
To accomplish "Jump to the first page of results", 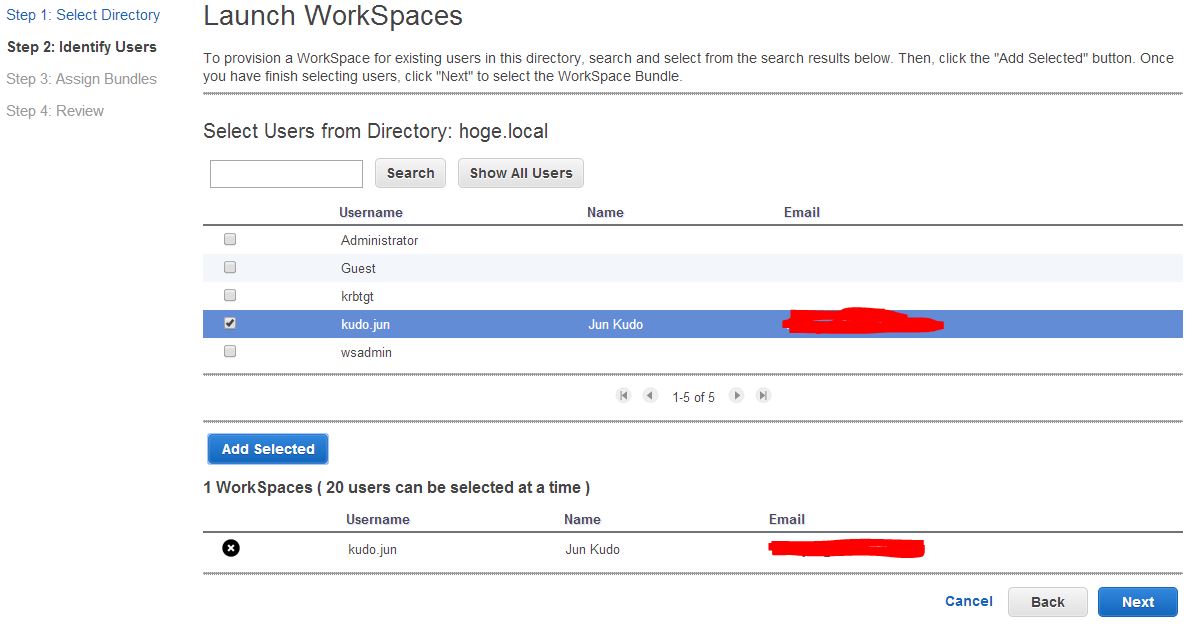I will tap(623, 395).
